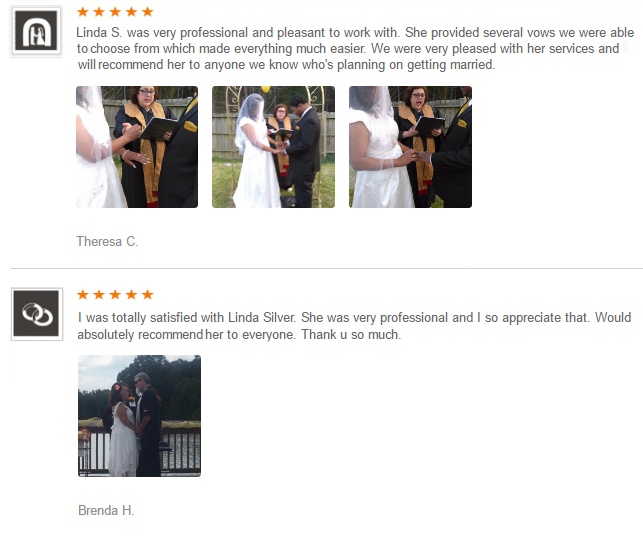Open Brenda's photo of couple on deck
643x540 pixels.
pyautogui.click(x=139, y=416)
